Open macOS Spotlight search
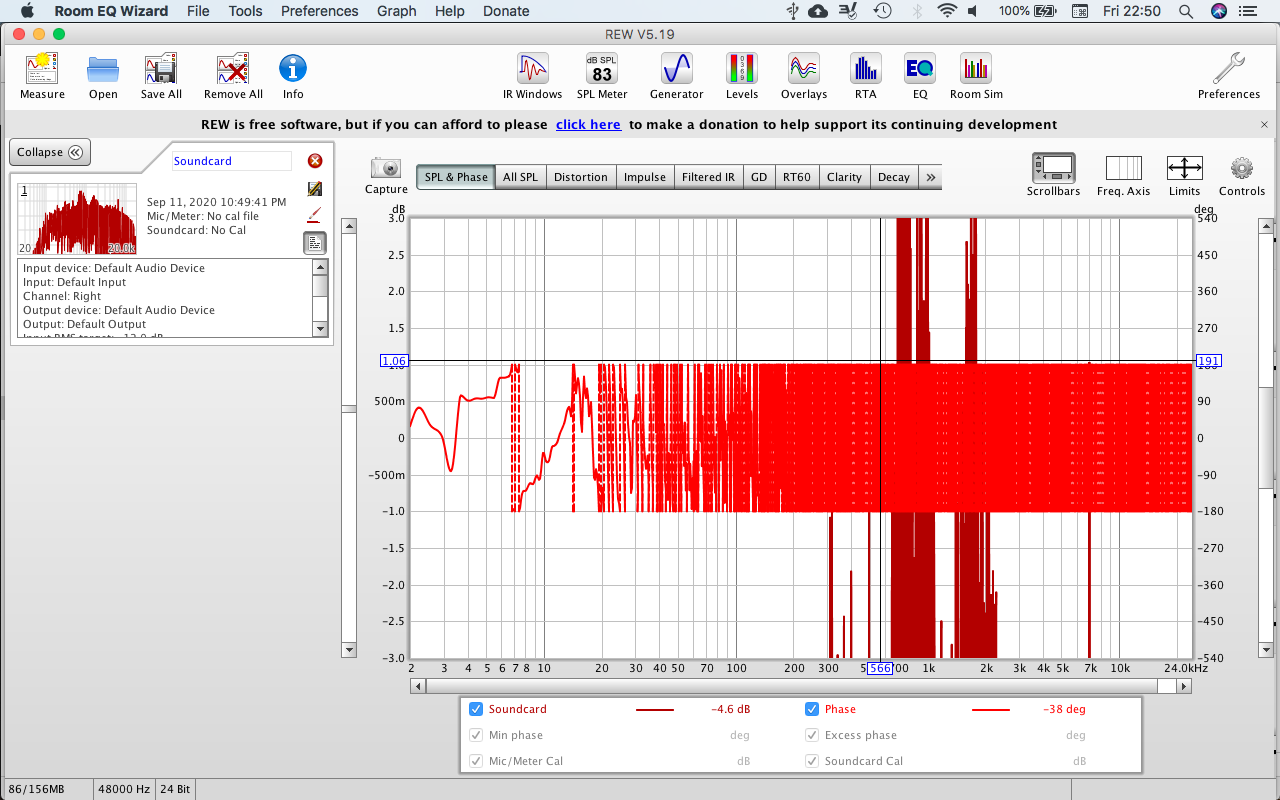The image size is (1280, 800). 1185,11
